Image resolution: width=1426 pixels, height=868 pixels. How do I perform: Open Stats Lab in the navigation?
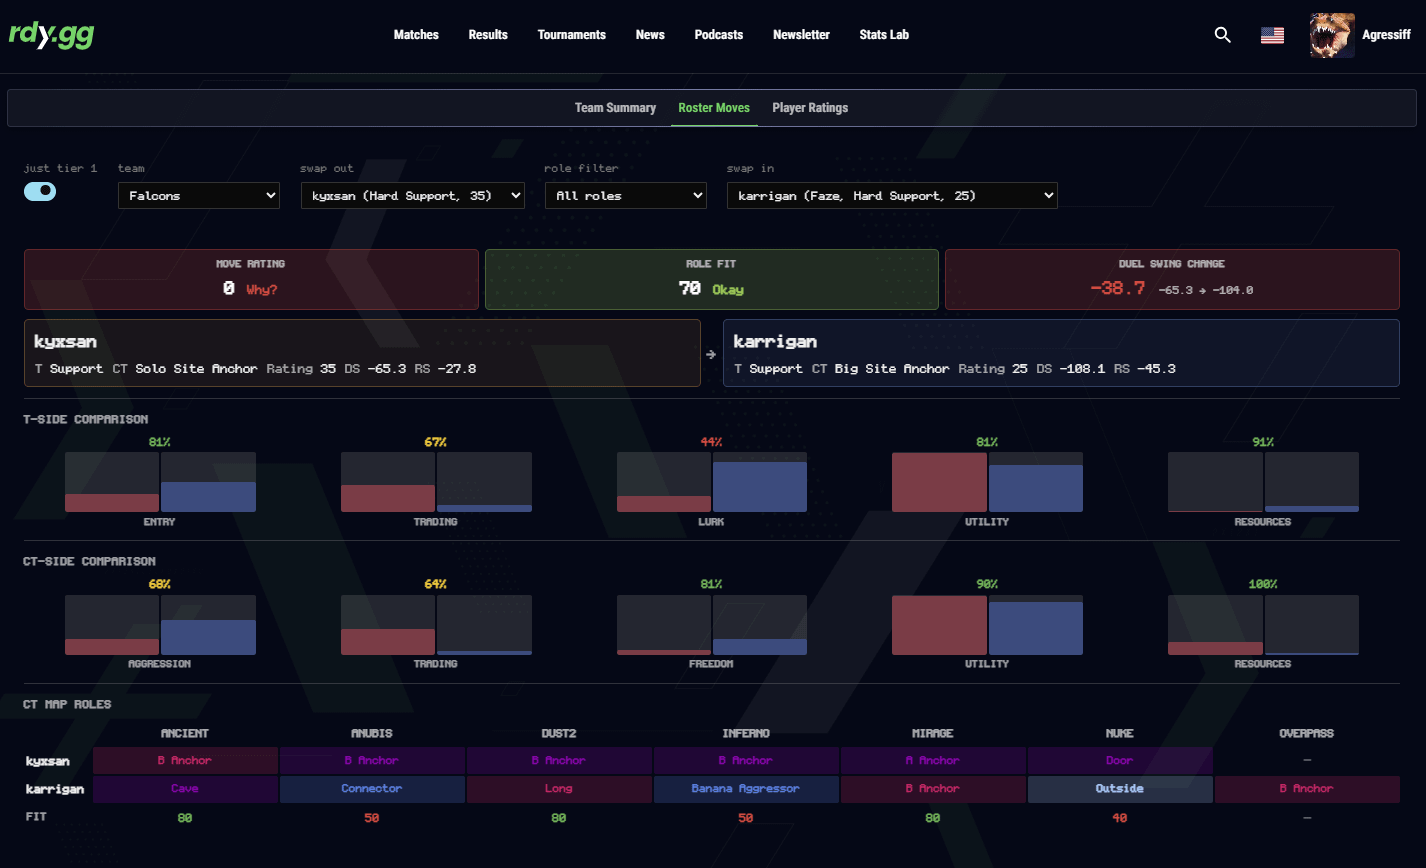[x=884, y=35]
